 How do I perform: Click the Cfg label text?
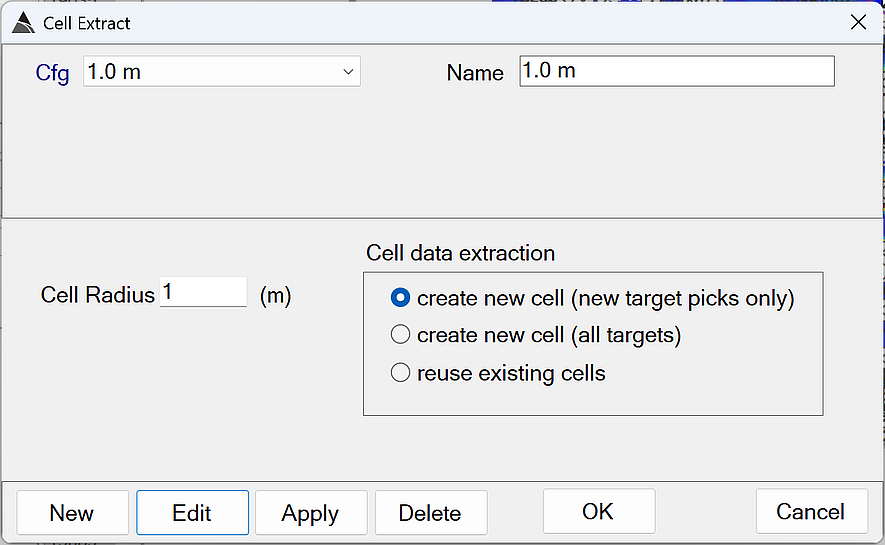[x=52, y=73]
